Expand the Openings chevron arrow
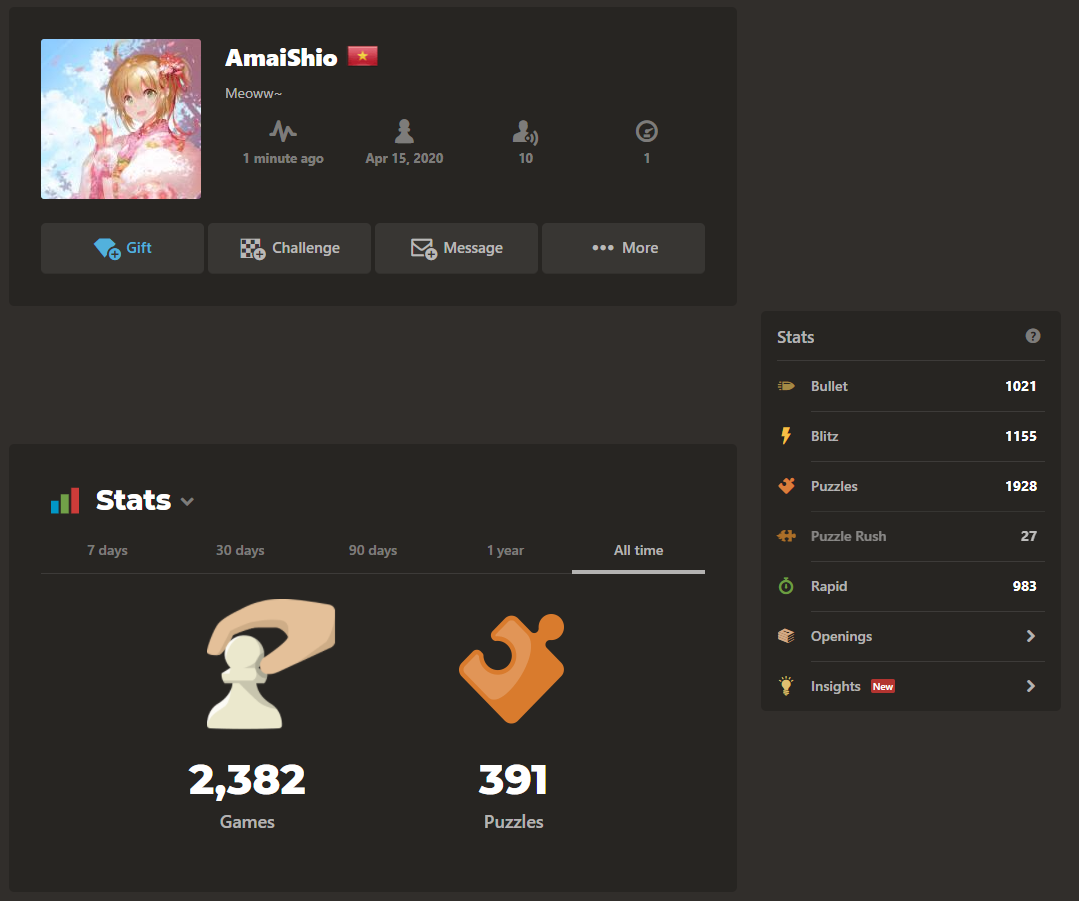Viewport: 1079px width, 901px height. [x=1030, y=636]
